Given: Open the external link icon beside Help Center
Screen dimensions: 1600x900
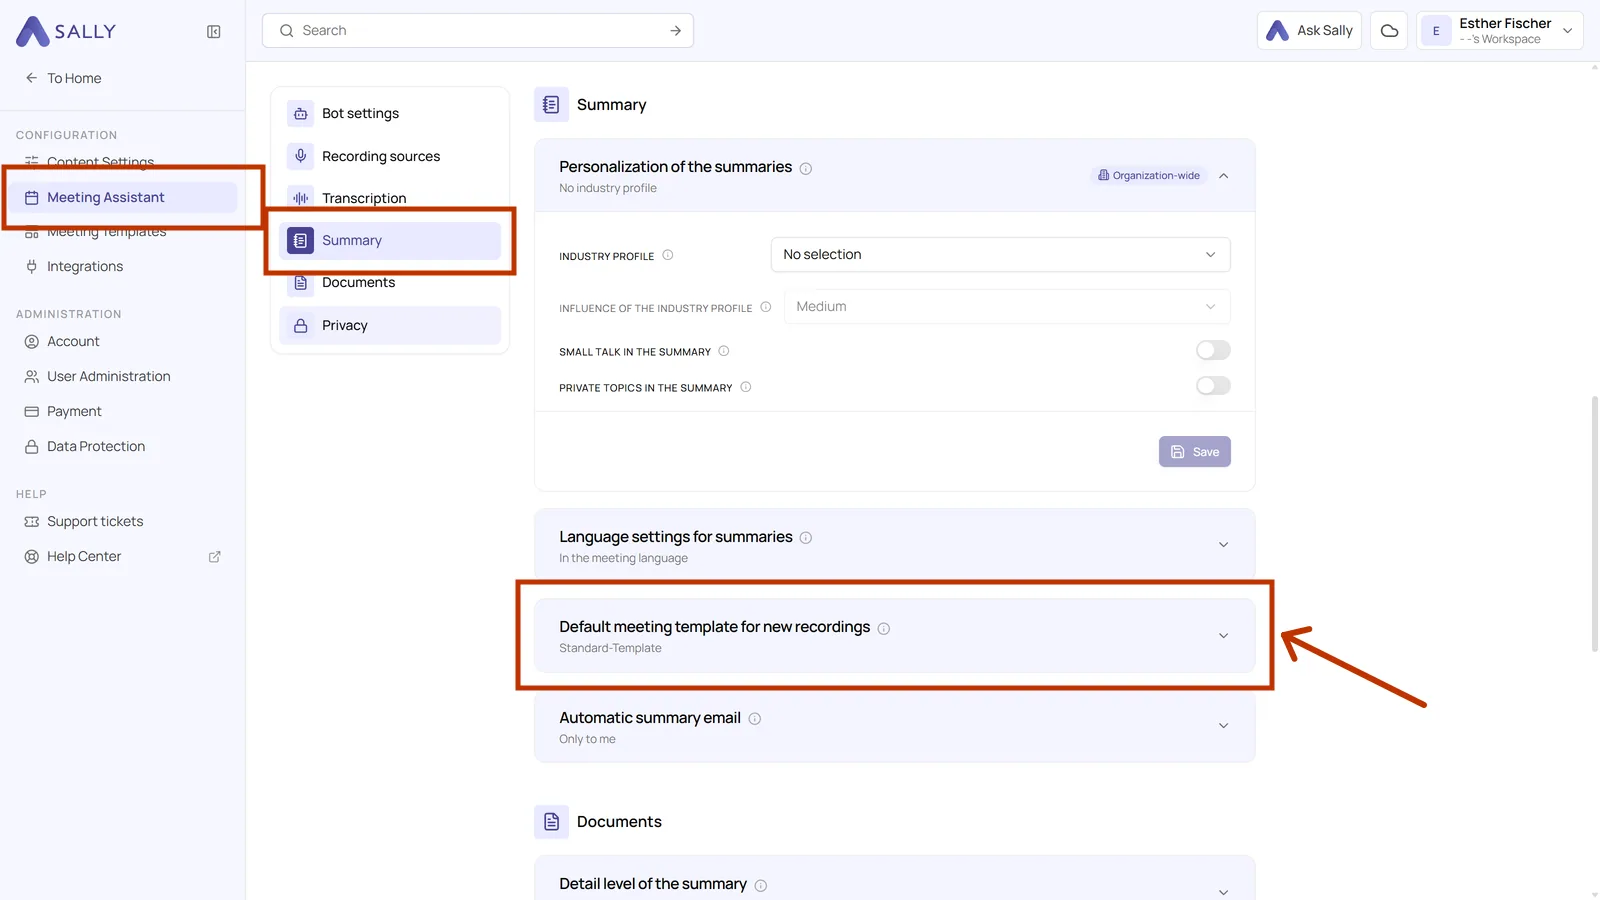Looking at the screenshot, I should 214,557.
